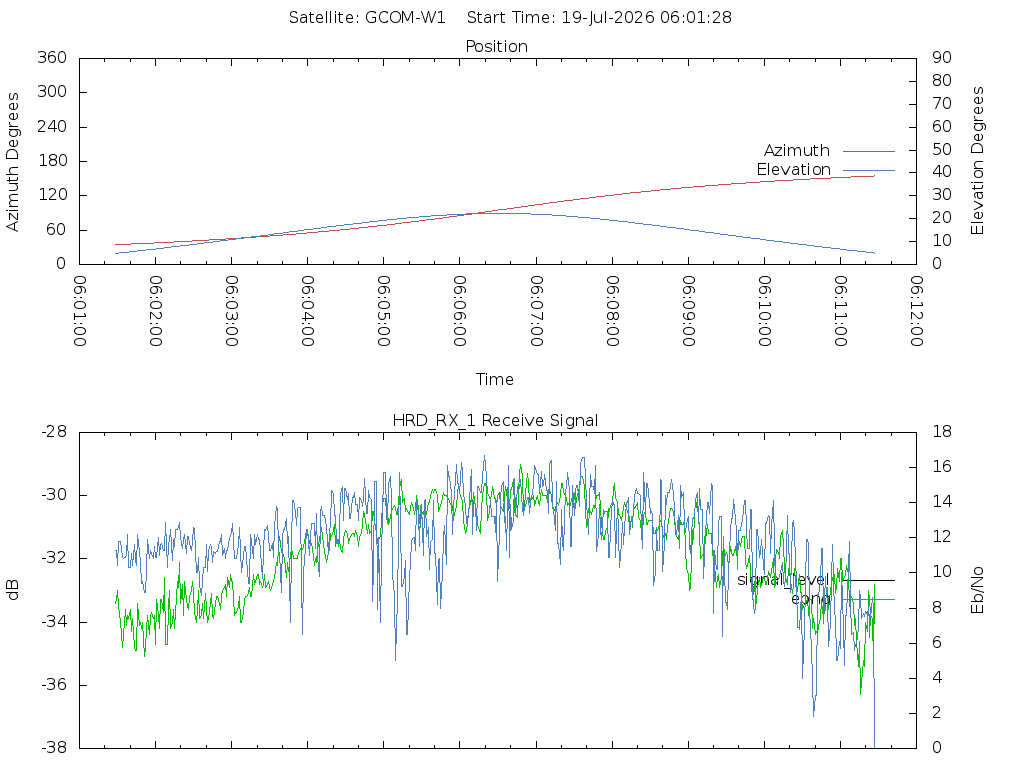Click the 'HRD_RX_1 Receive Signal' chart title

pyautogui.click(x=495, y=421)
